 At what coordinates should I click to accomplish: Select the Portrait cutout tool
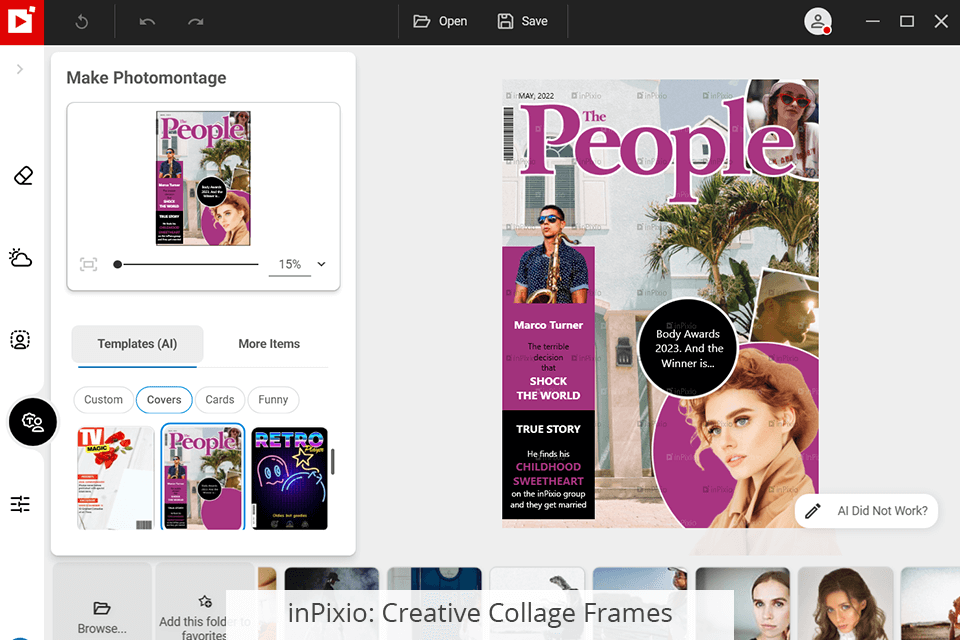tap(20, 340)
